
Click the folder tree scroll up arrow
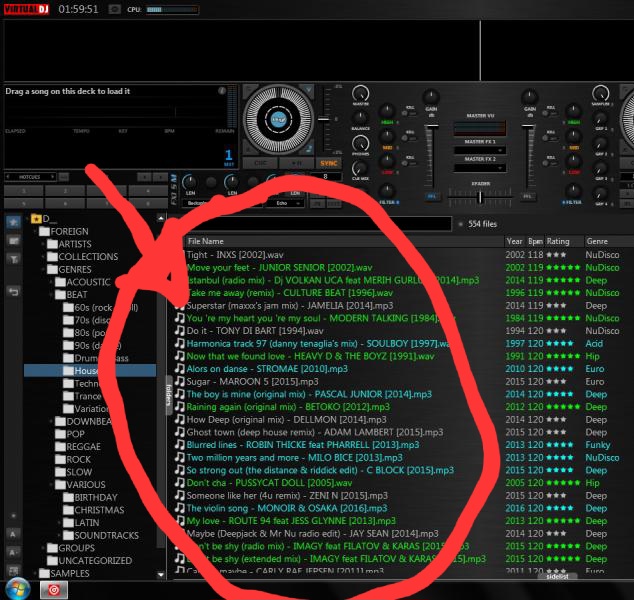point(161,218)
